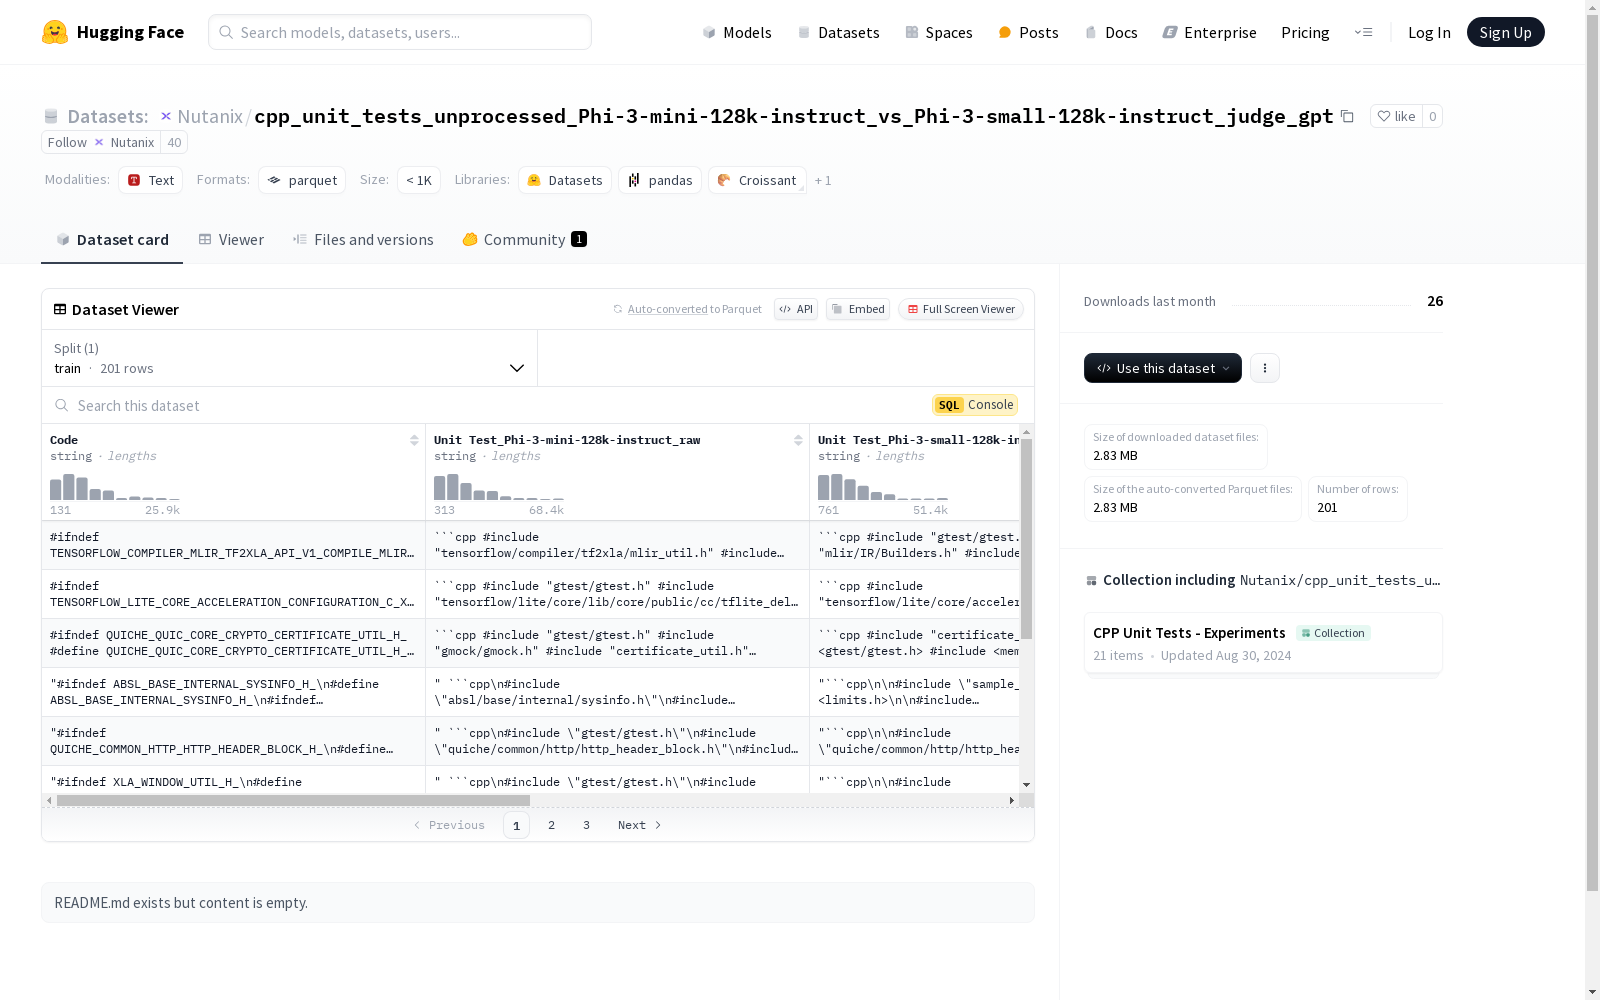Click the Dataset Viewer table icon
Screen dimensions: 1600x1000
(x=60, y=309)
